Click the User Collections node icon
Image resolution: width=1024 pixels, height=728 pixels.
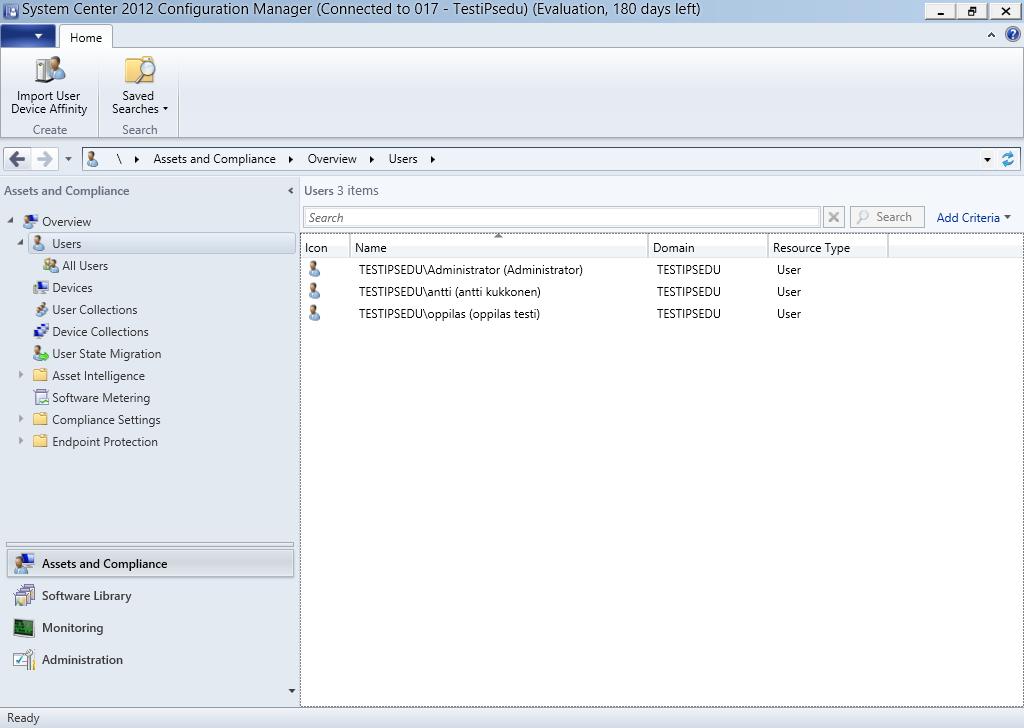[40, 309]
